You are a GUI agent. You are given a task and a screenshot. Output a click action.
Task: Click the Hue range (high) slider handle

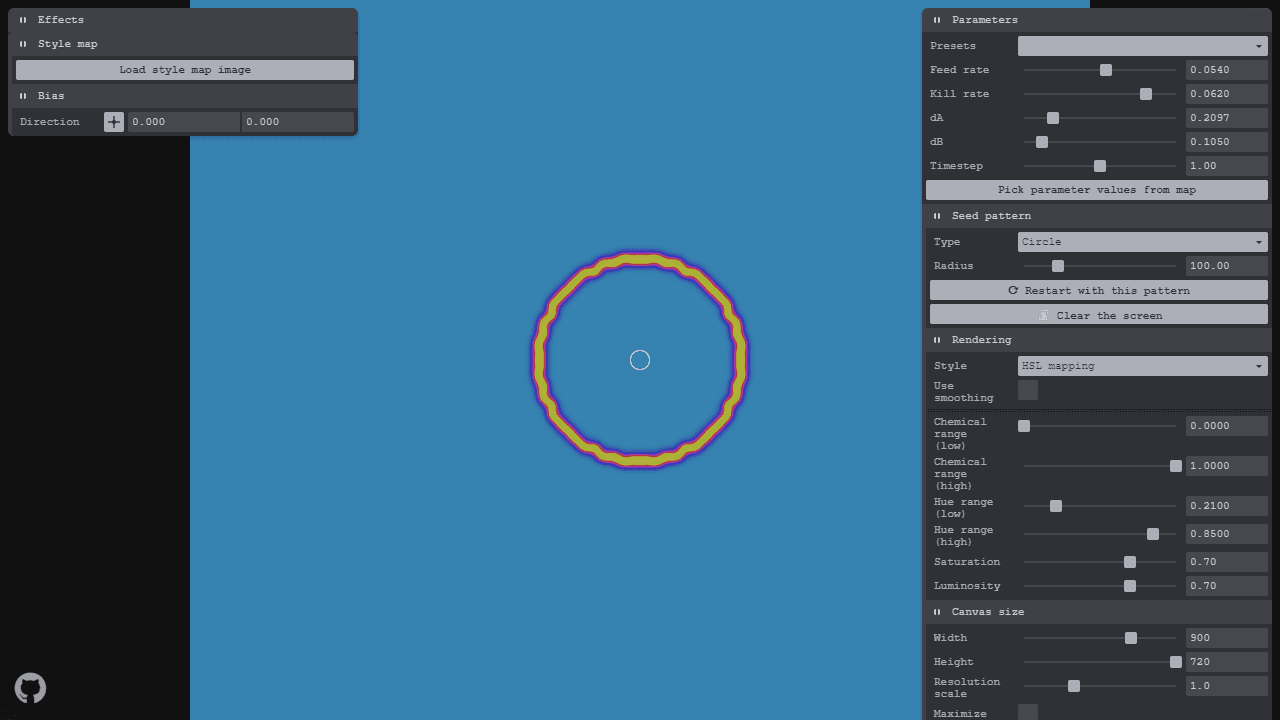[1153, 534]
